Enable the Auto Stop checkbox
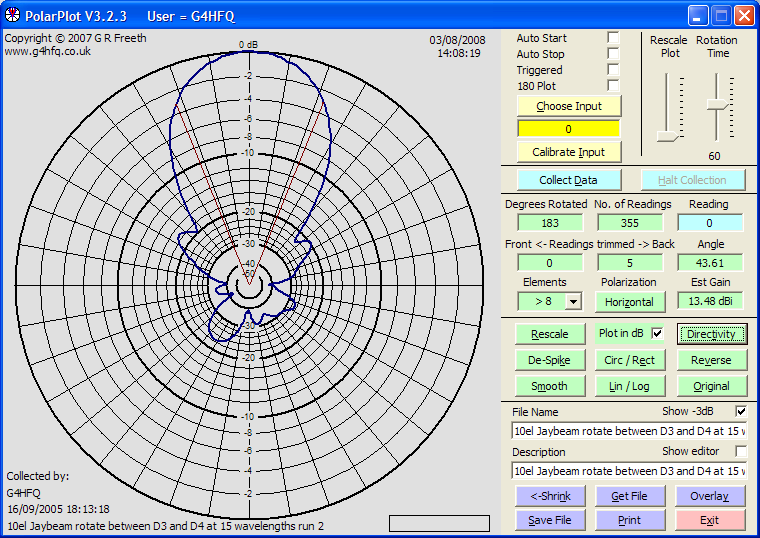The image size is (760, 538). pos(613,53)
